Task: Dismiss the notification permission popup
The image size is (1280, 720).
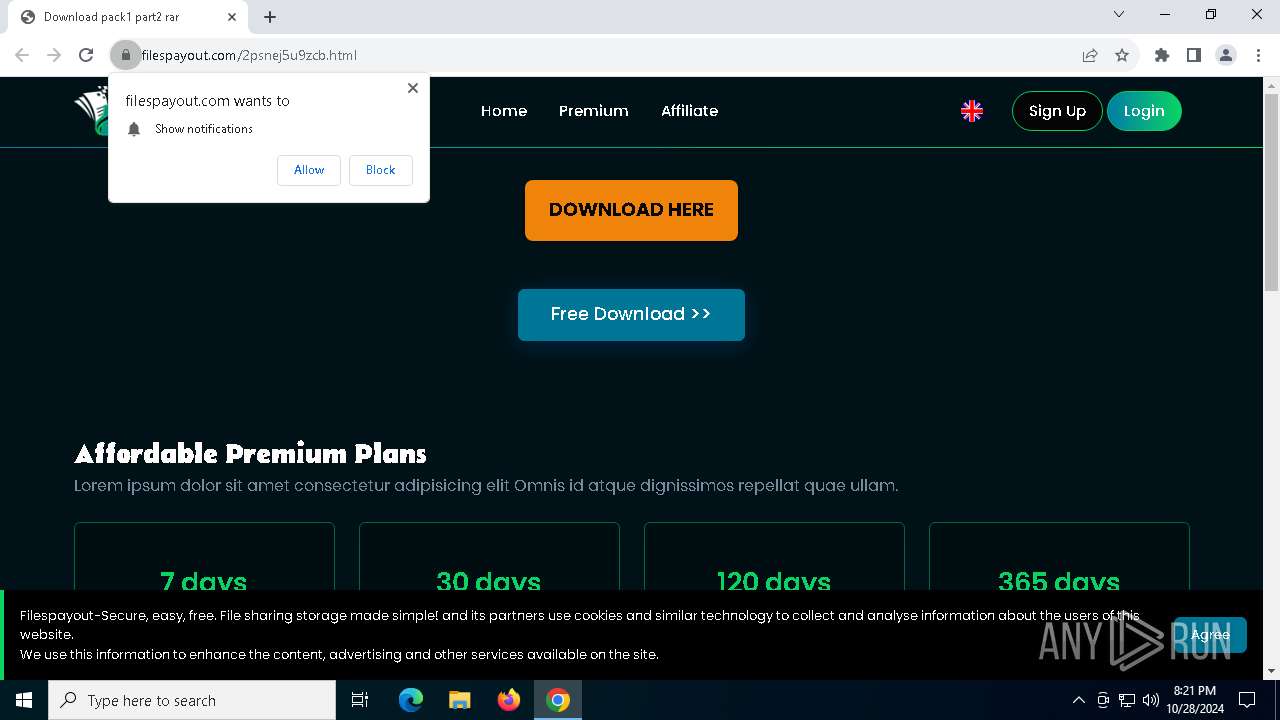Action: click(x=413, y=88)
